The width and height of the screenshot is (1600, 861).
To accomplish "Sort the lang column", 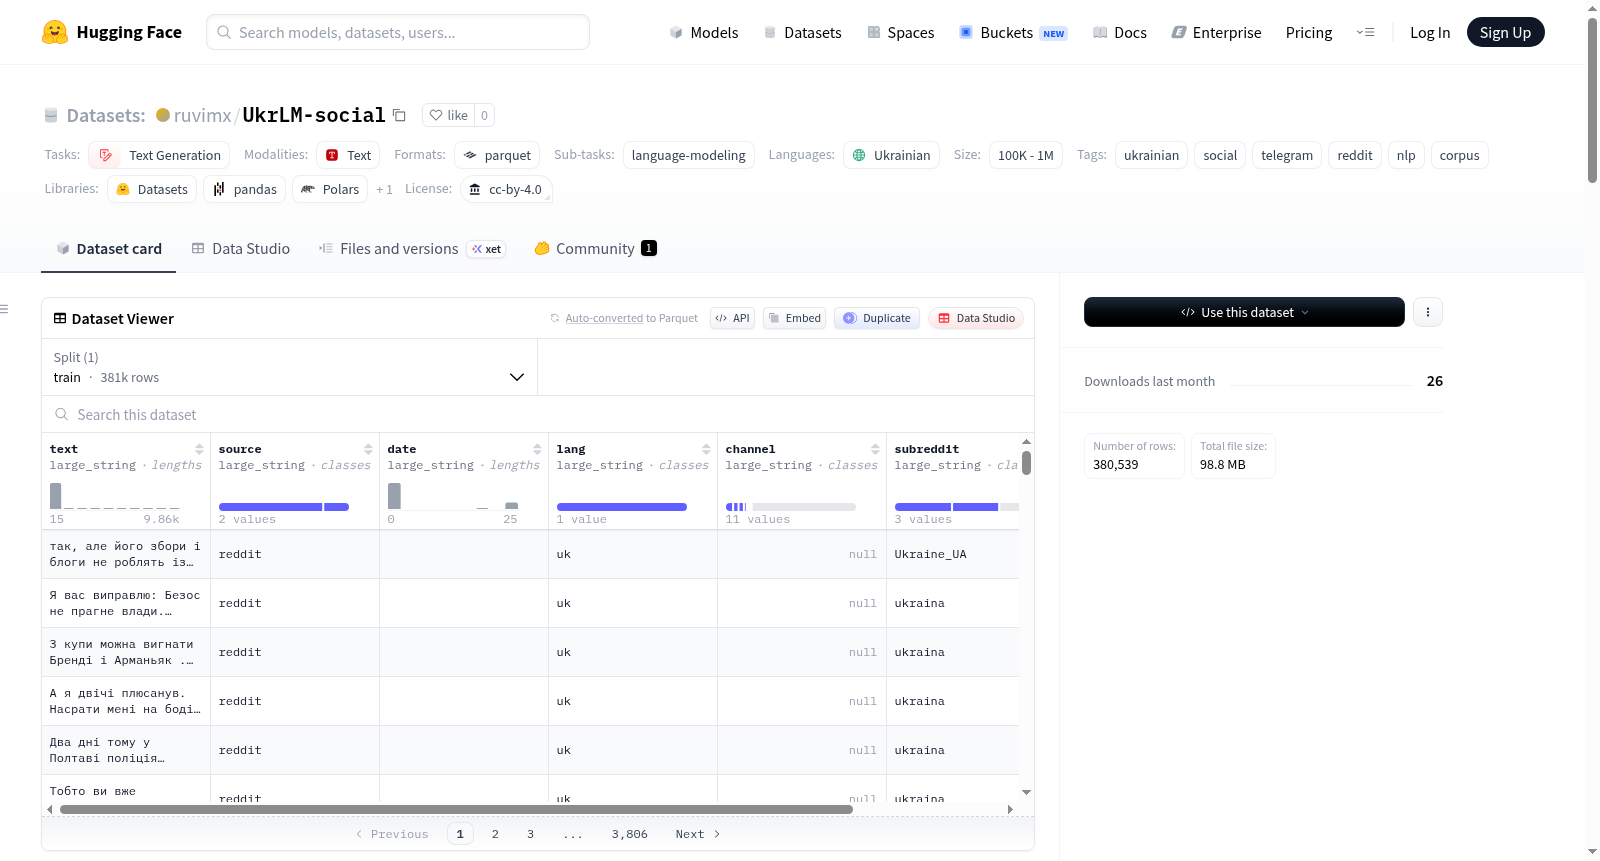I will point(706,449).
